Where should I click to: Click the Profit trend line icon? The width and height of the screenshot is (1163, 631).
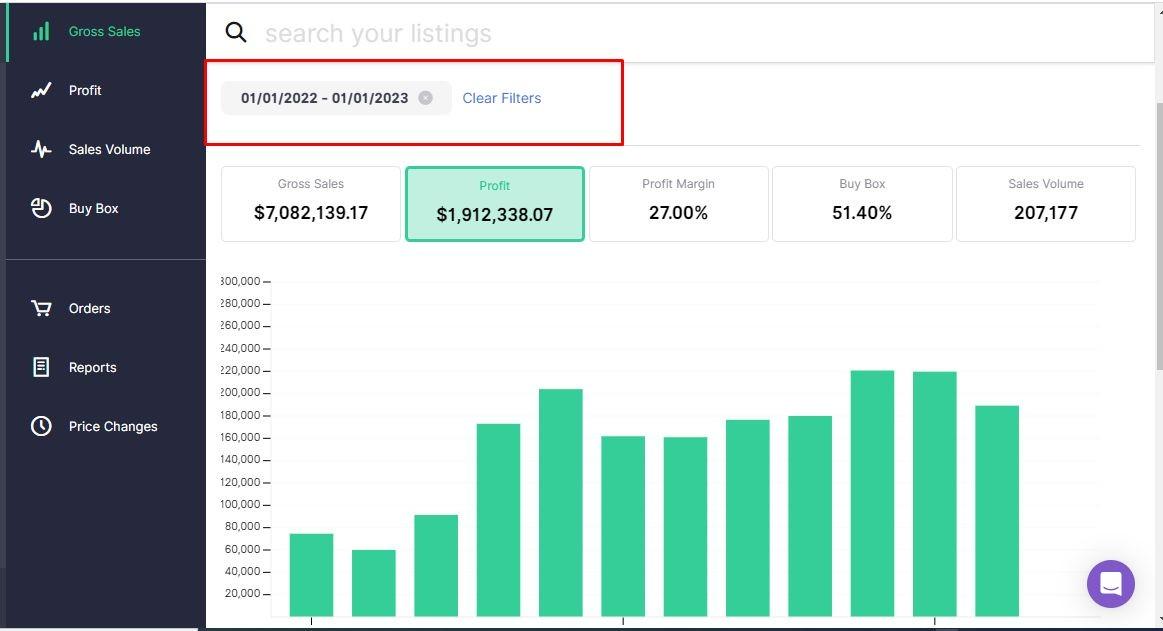pyautogui.click(x=41, y=91)
